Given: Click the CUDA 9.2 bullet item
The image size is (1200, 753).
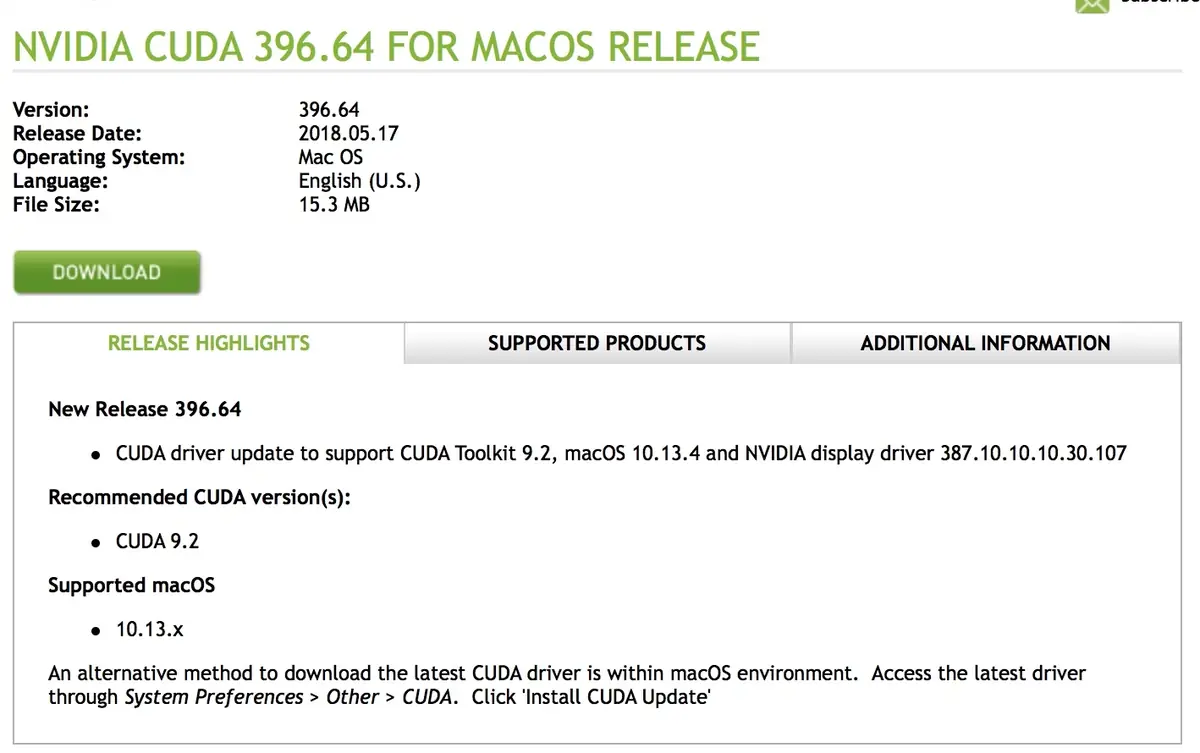Looking at the screenshot, I should [x=157, y=541].
